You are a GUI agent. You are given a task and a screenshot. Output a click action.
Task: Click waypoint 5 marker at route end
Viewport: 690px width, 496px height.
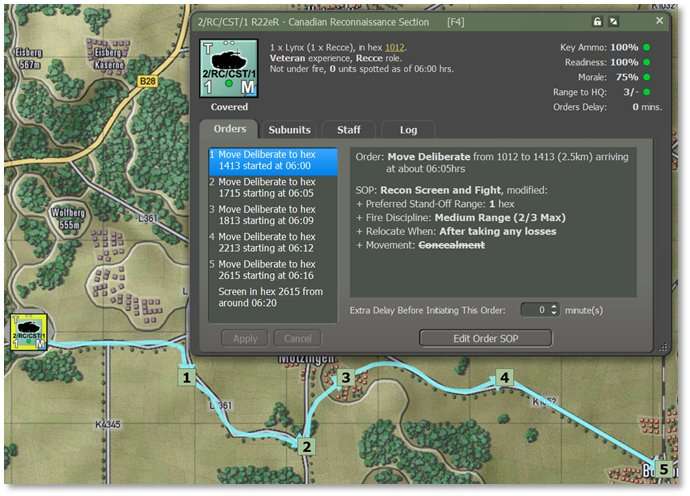coord(664,469)
